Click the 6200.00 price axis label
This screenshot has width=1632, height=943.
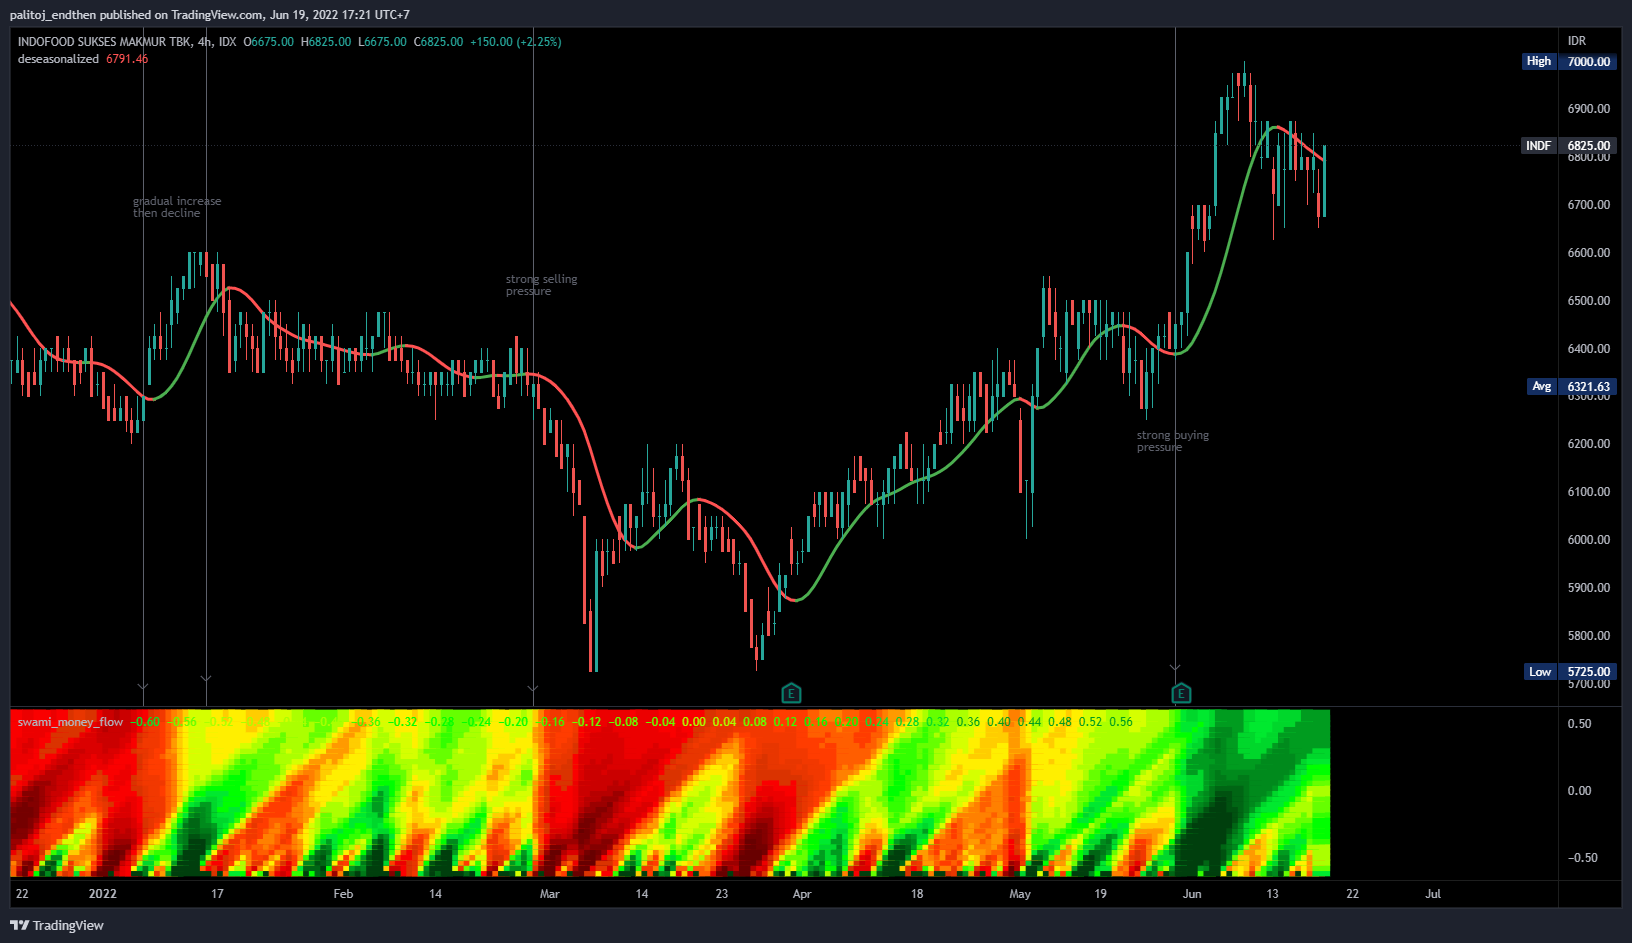coord(1589,444)
